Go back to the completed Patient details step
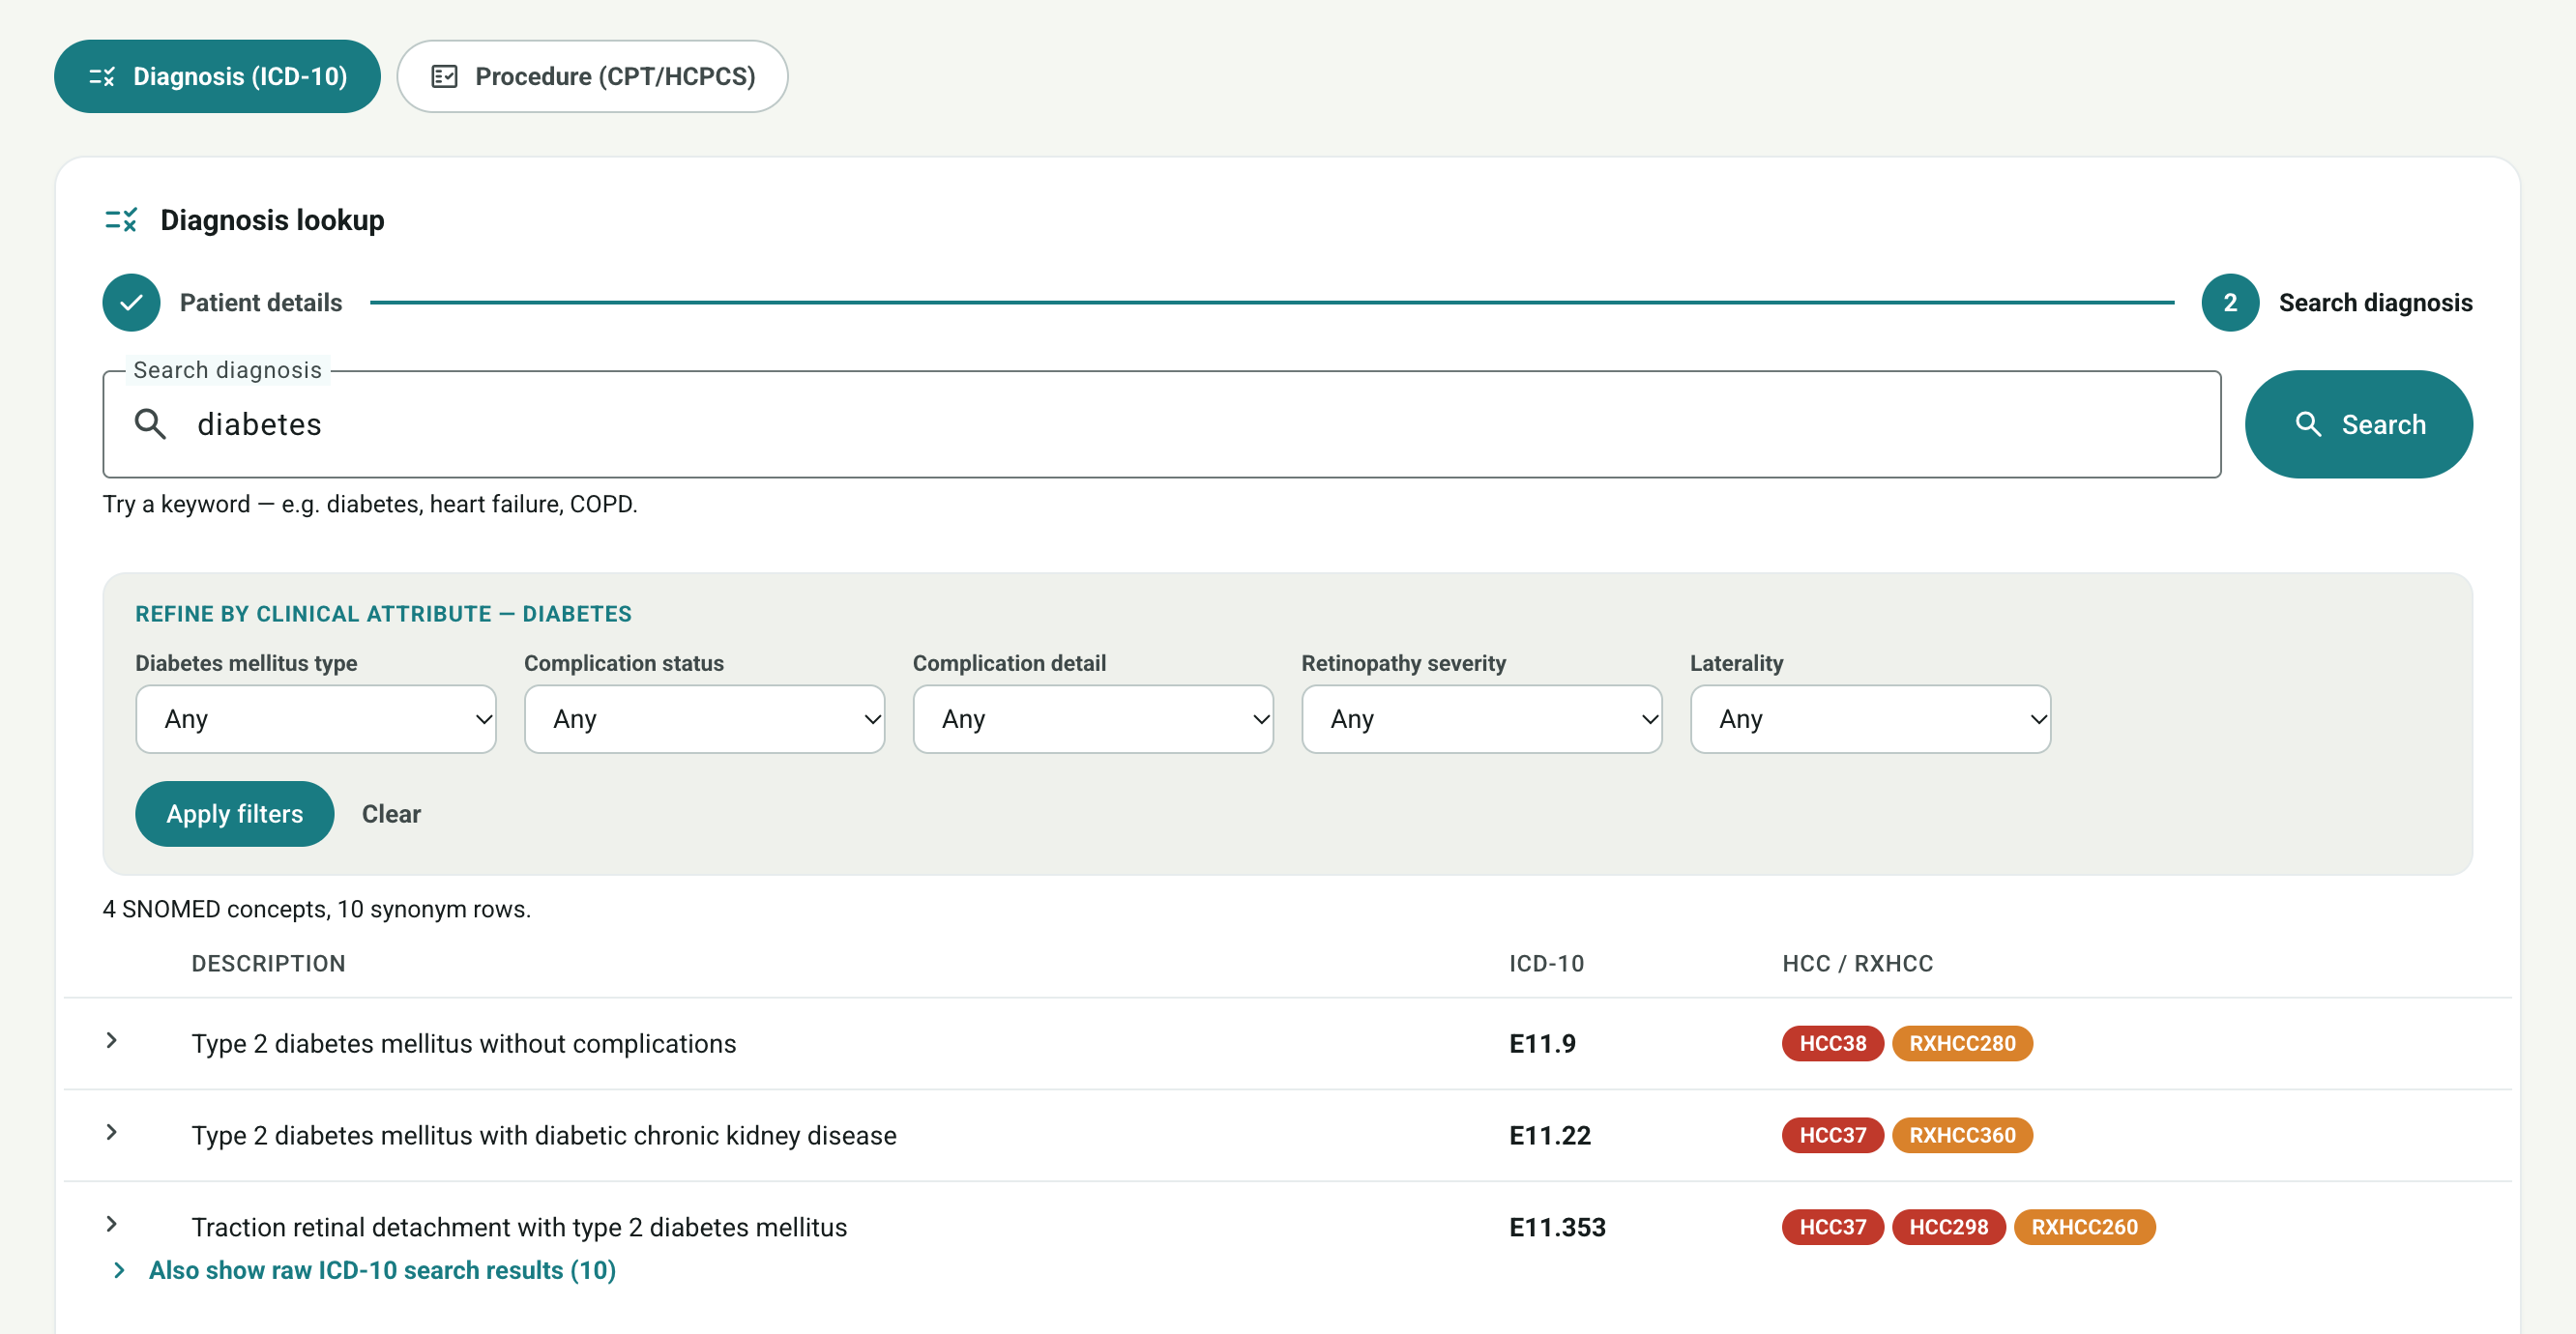Image resolution: width=2576 pixels, height=1334 pixels. pyautogui.click(x=131, y=302)
